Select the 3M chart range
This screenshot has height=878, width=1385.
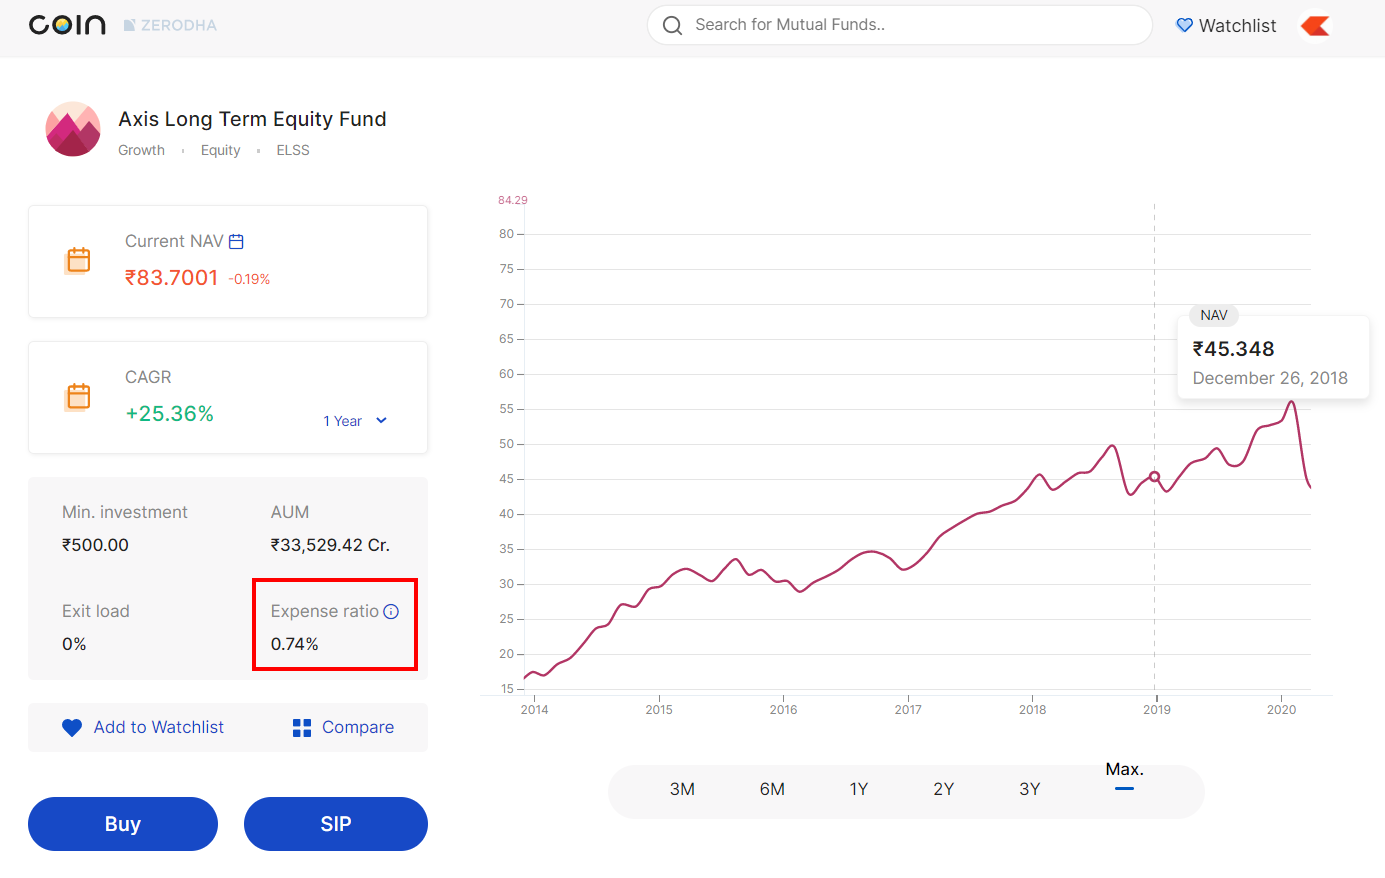click(682, 789)
